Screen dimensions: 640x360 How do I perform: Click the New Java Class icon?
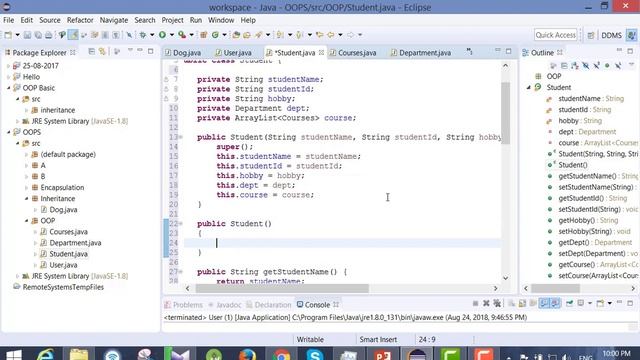216,35
